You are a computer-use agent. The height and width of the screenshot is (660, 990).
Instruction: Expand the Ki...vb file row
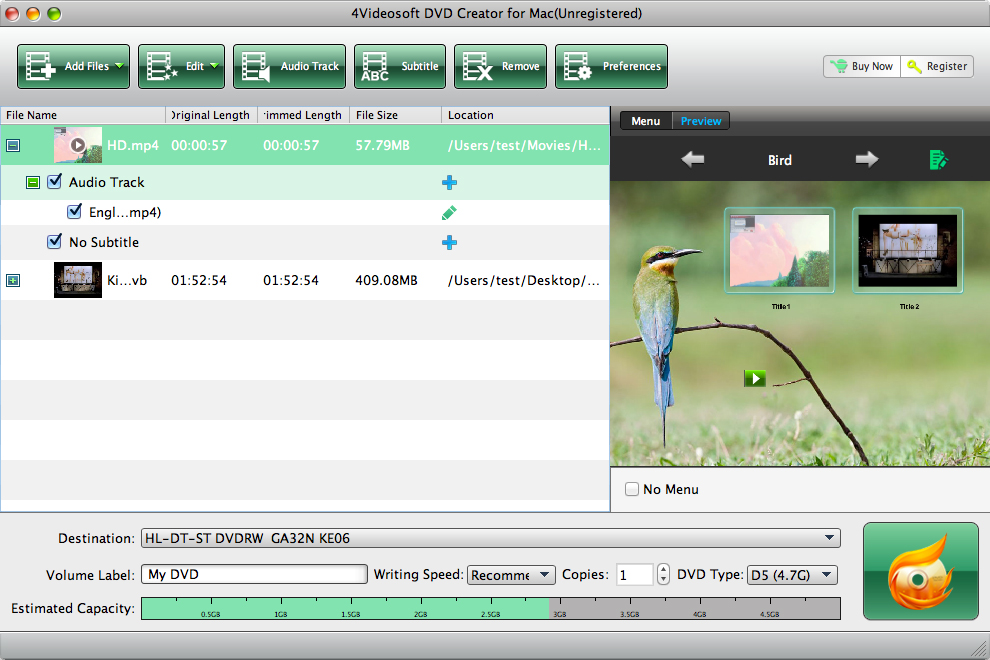click(x=13, y=280)
